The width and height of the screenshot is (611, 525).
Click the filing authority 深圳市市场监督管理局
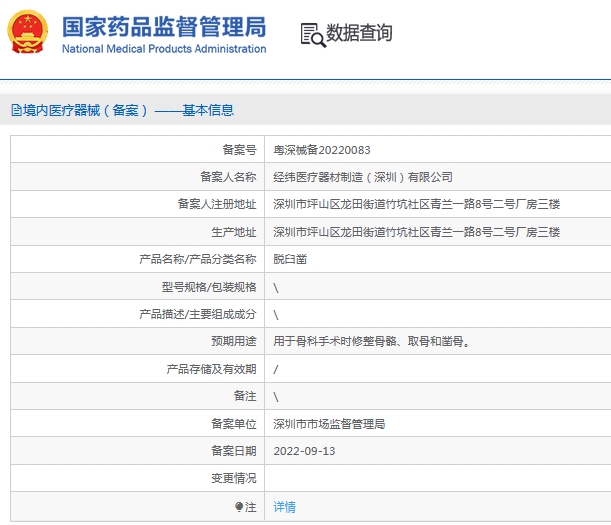[x=329, y=424]
